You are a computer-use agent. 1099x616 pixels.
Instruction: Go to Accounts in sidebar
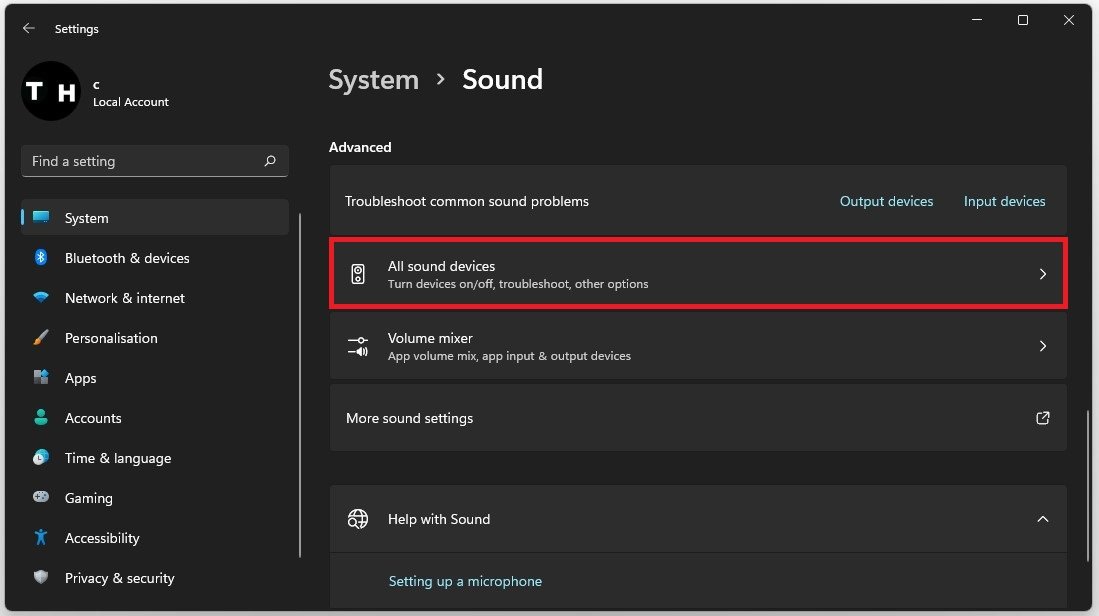tap(93, 418)
